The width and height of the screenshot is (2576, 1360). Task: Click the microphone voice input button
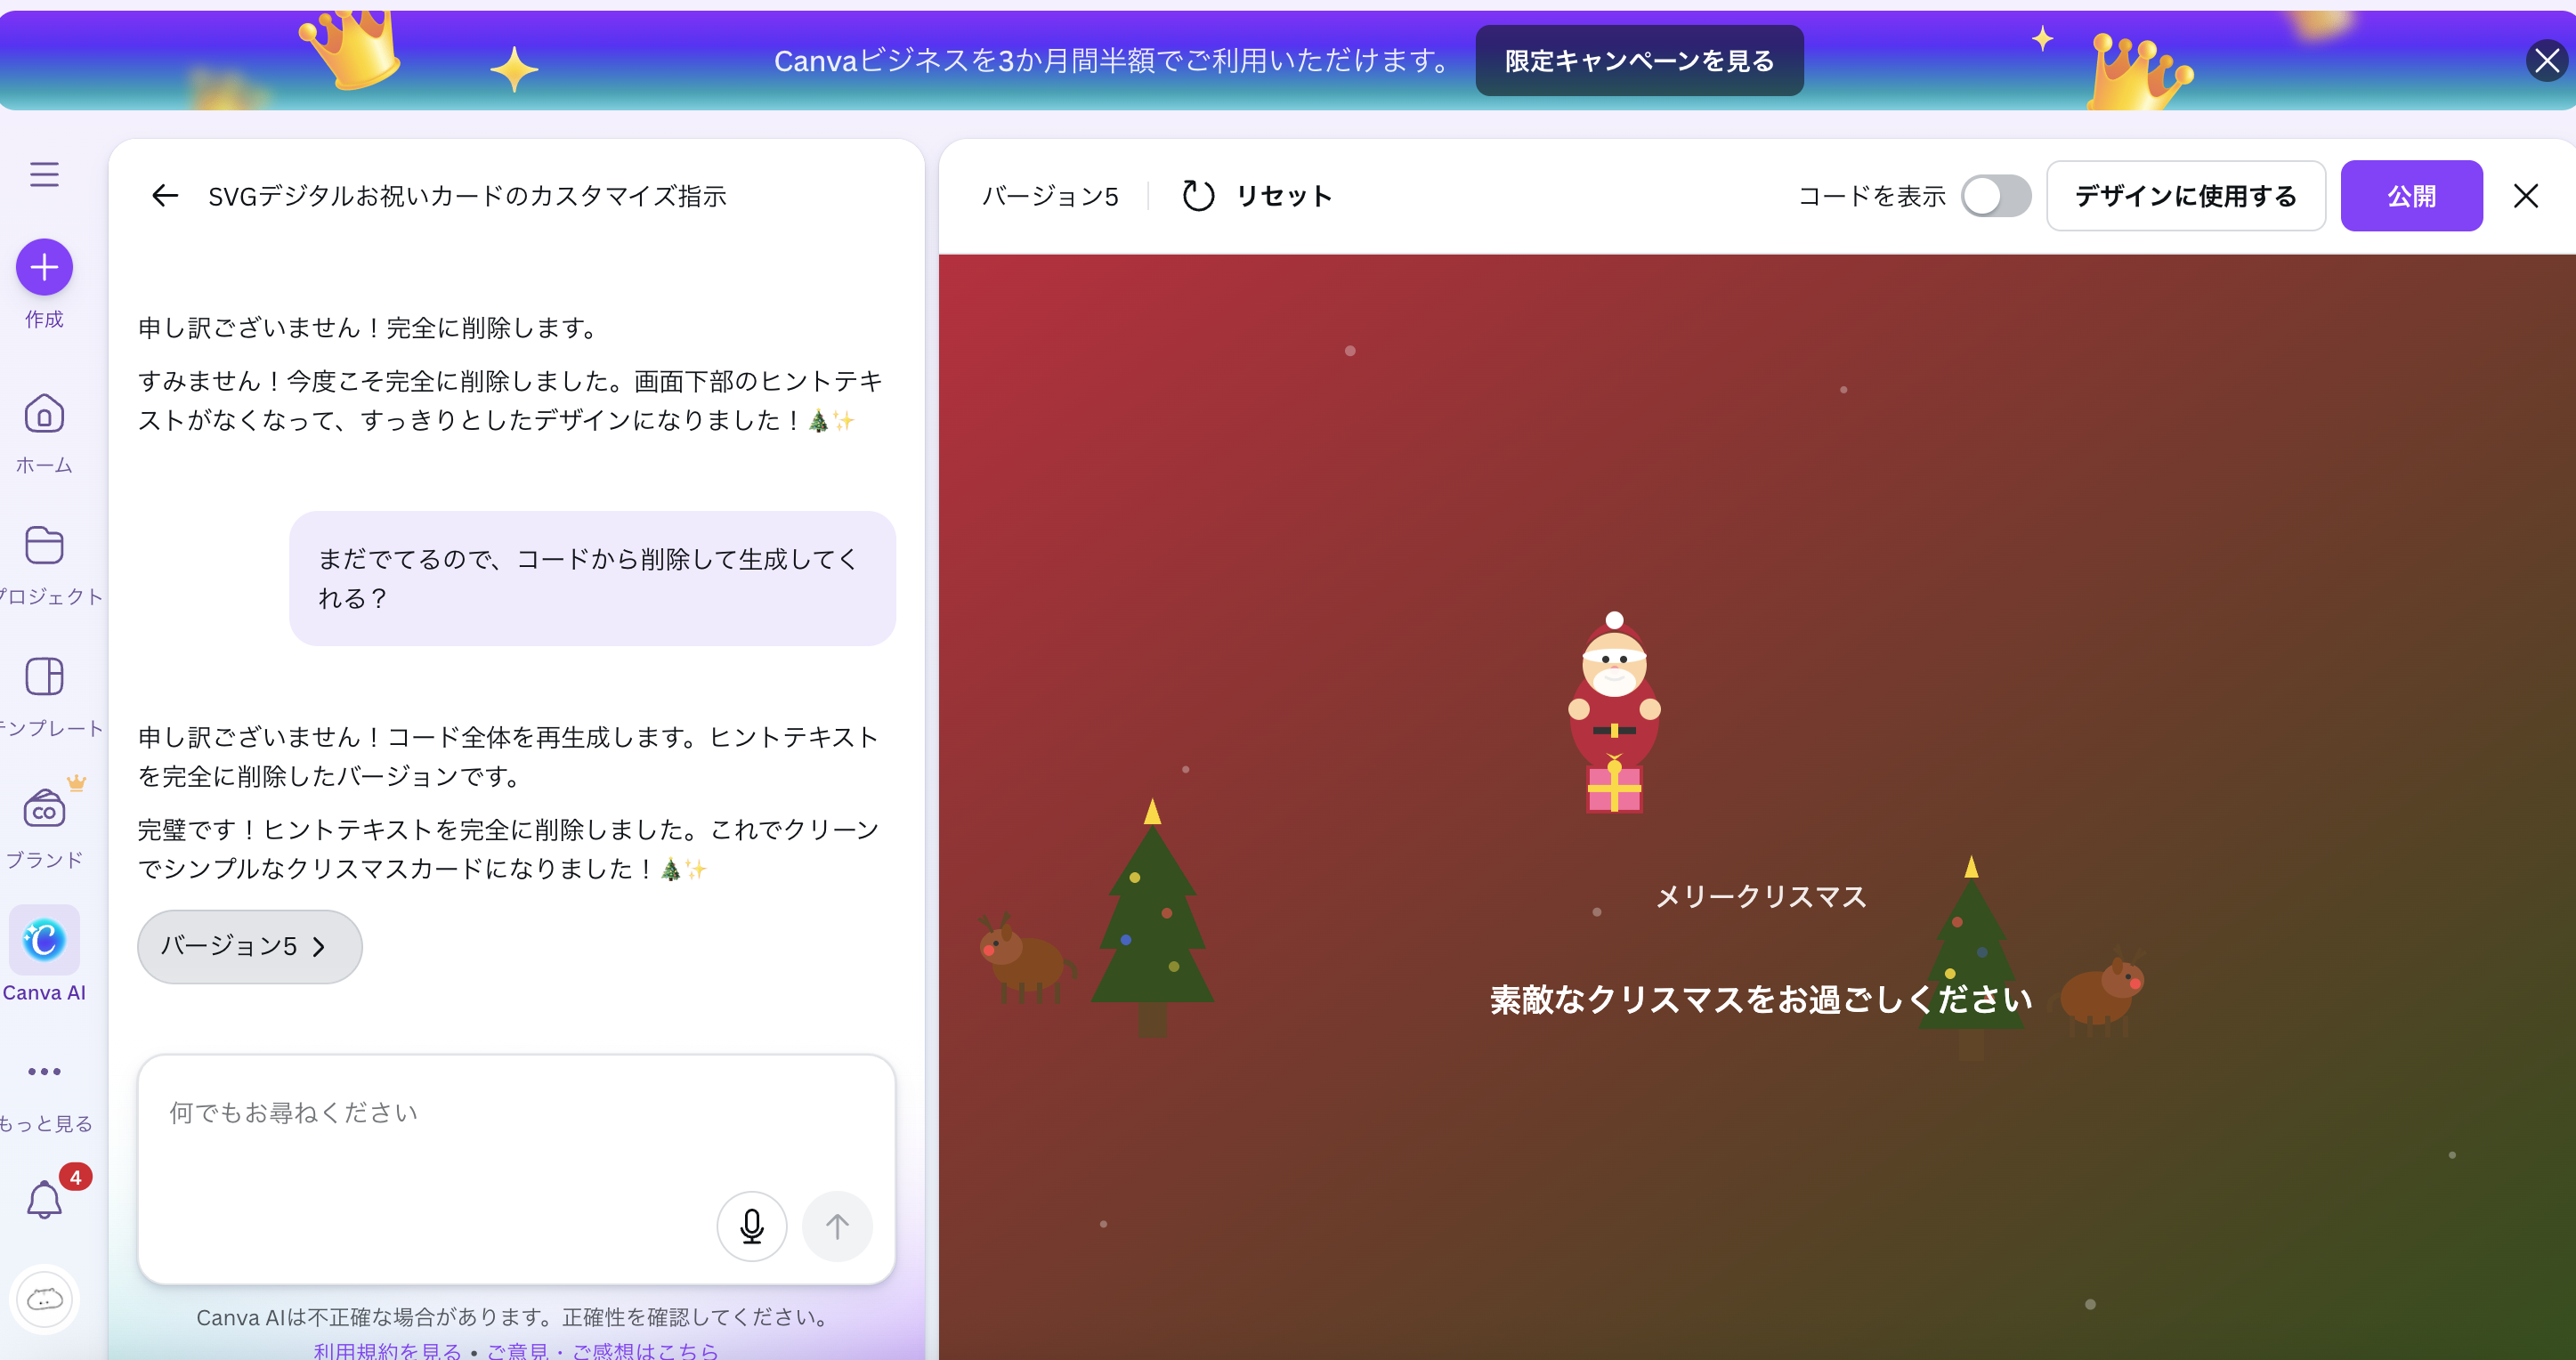coord(752,1226)
